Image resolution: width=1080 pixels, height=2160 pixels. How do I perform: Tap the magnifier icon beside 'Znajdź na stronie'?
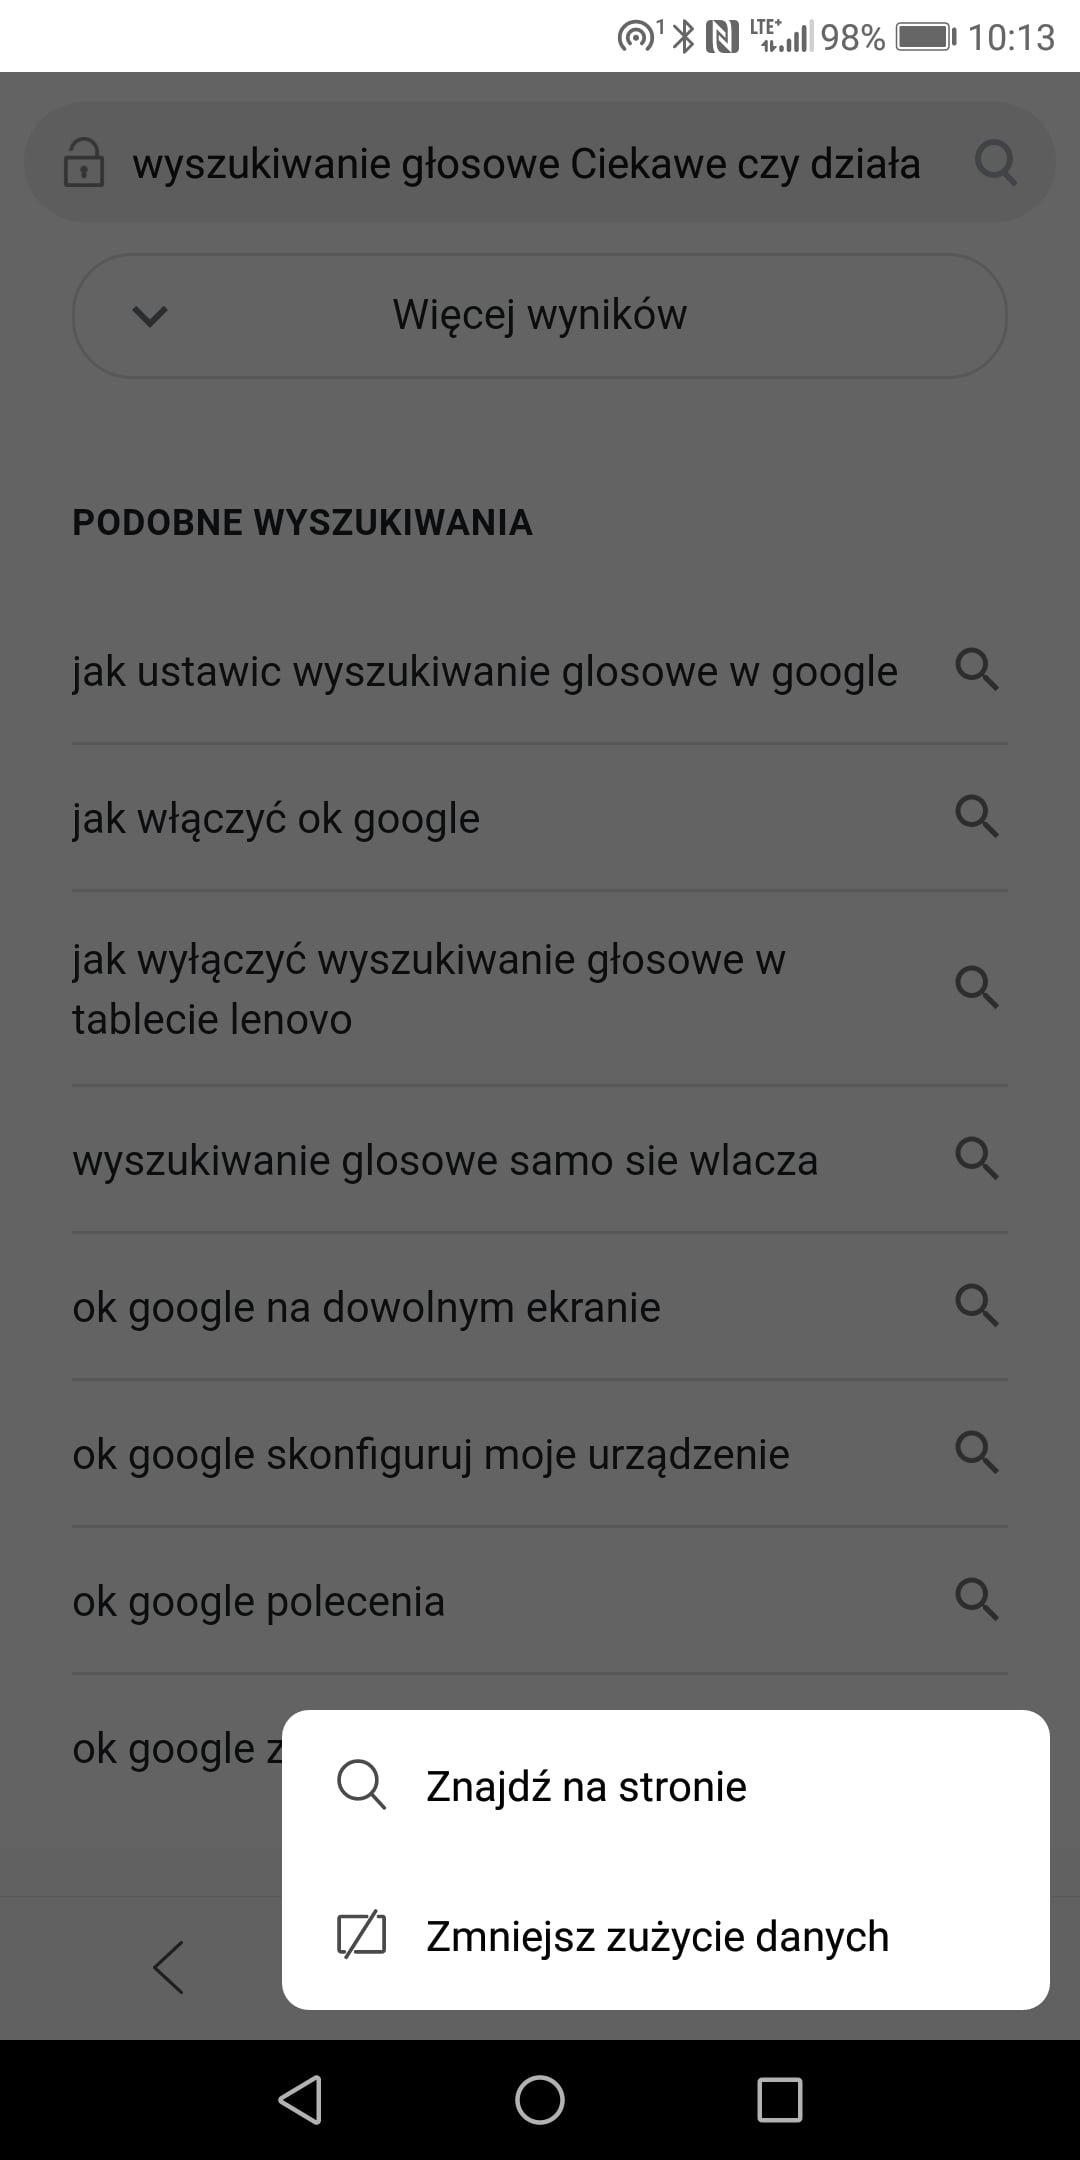coord(361,1785)
